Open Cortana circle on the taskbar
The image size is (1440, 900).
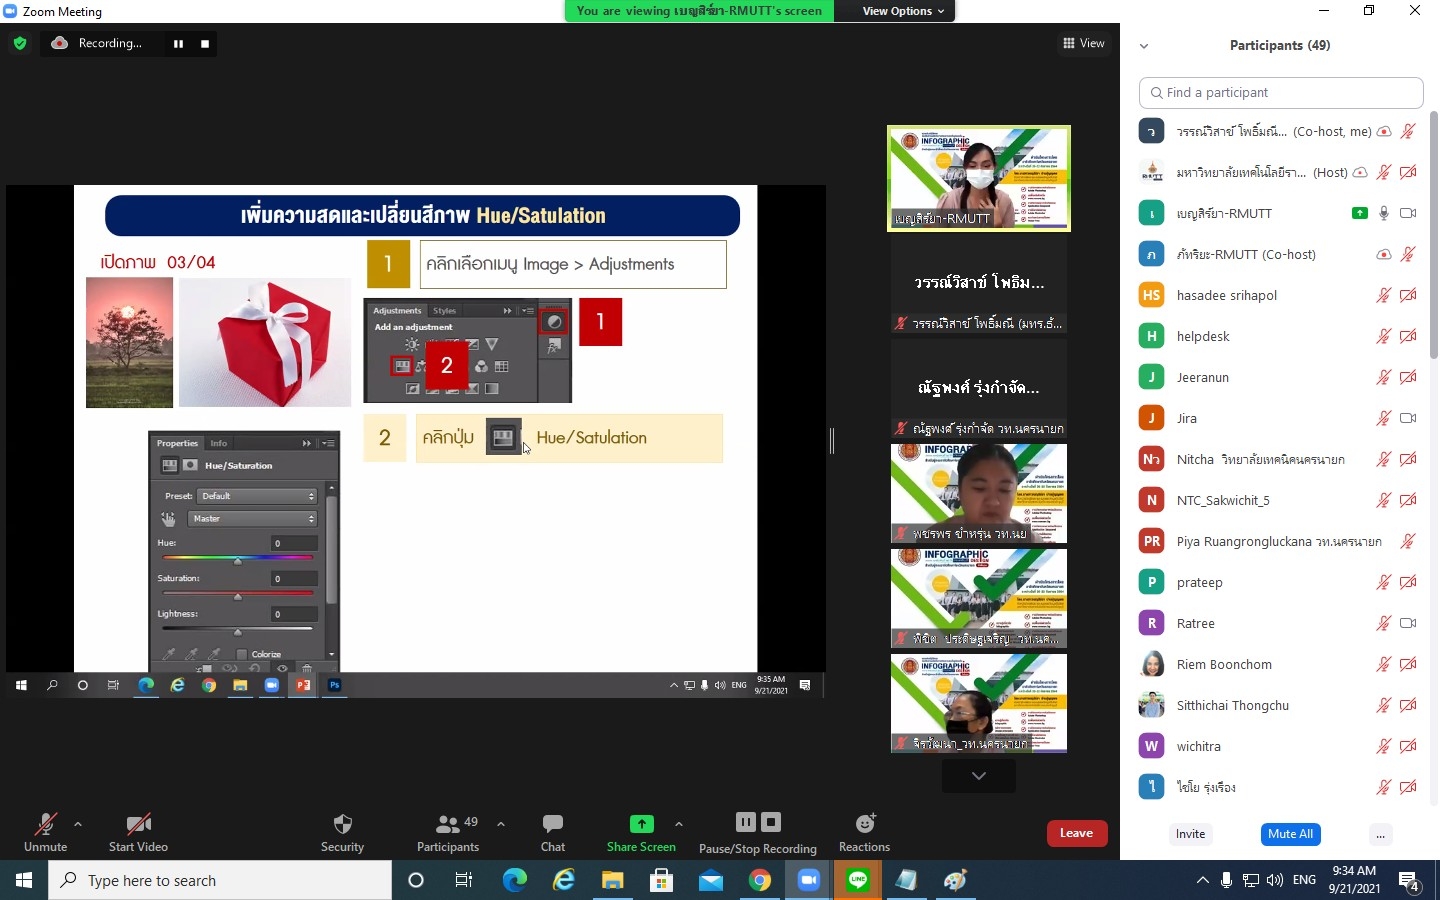(416, 880)
